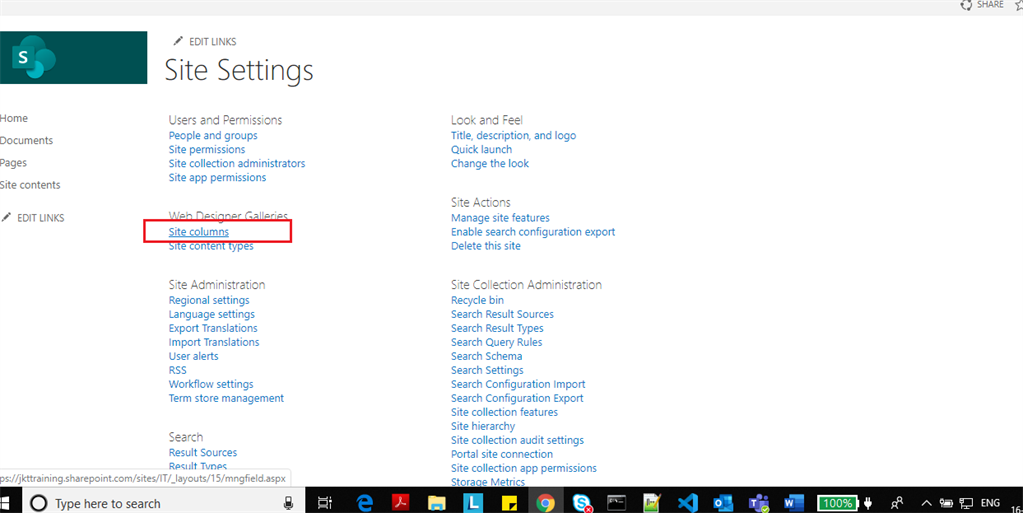Click EDIT LINKS above Site Settings title
The width and height of the screenshot is (1023, 513).
coord(213,41)
